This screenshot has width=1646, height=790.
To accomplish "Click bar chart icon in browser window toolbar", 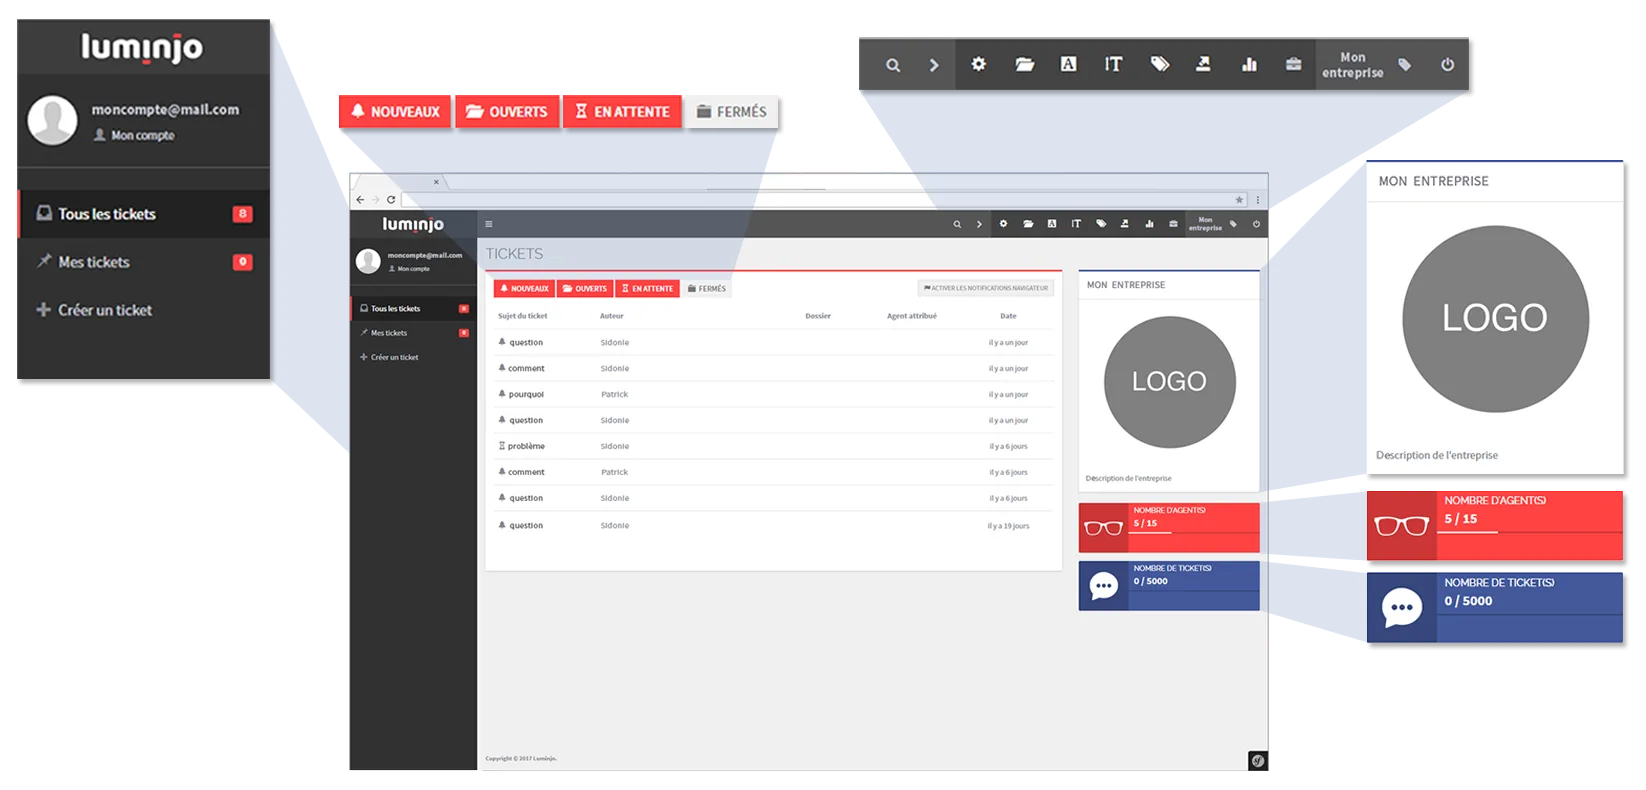I will [x=1149, y=224].
